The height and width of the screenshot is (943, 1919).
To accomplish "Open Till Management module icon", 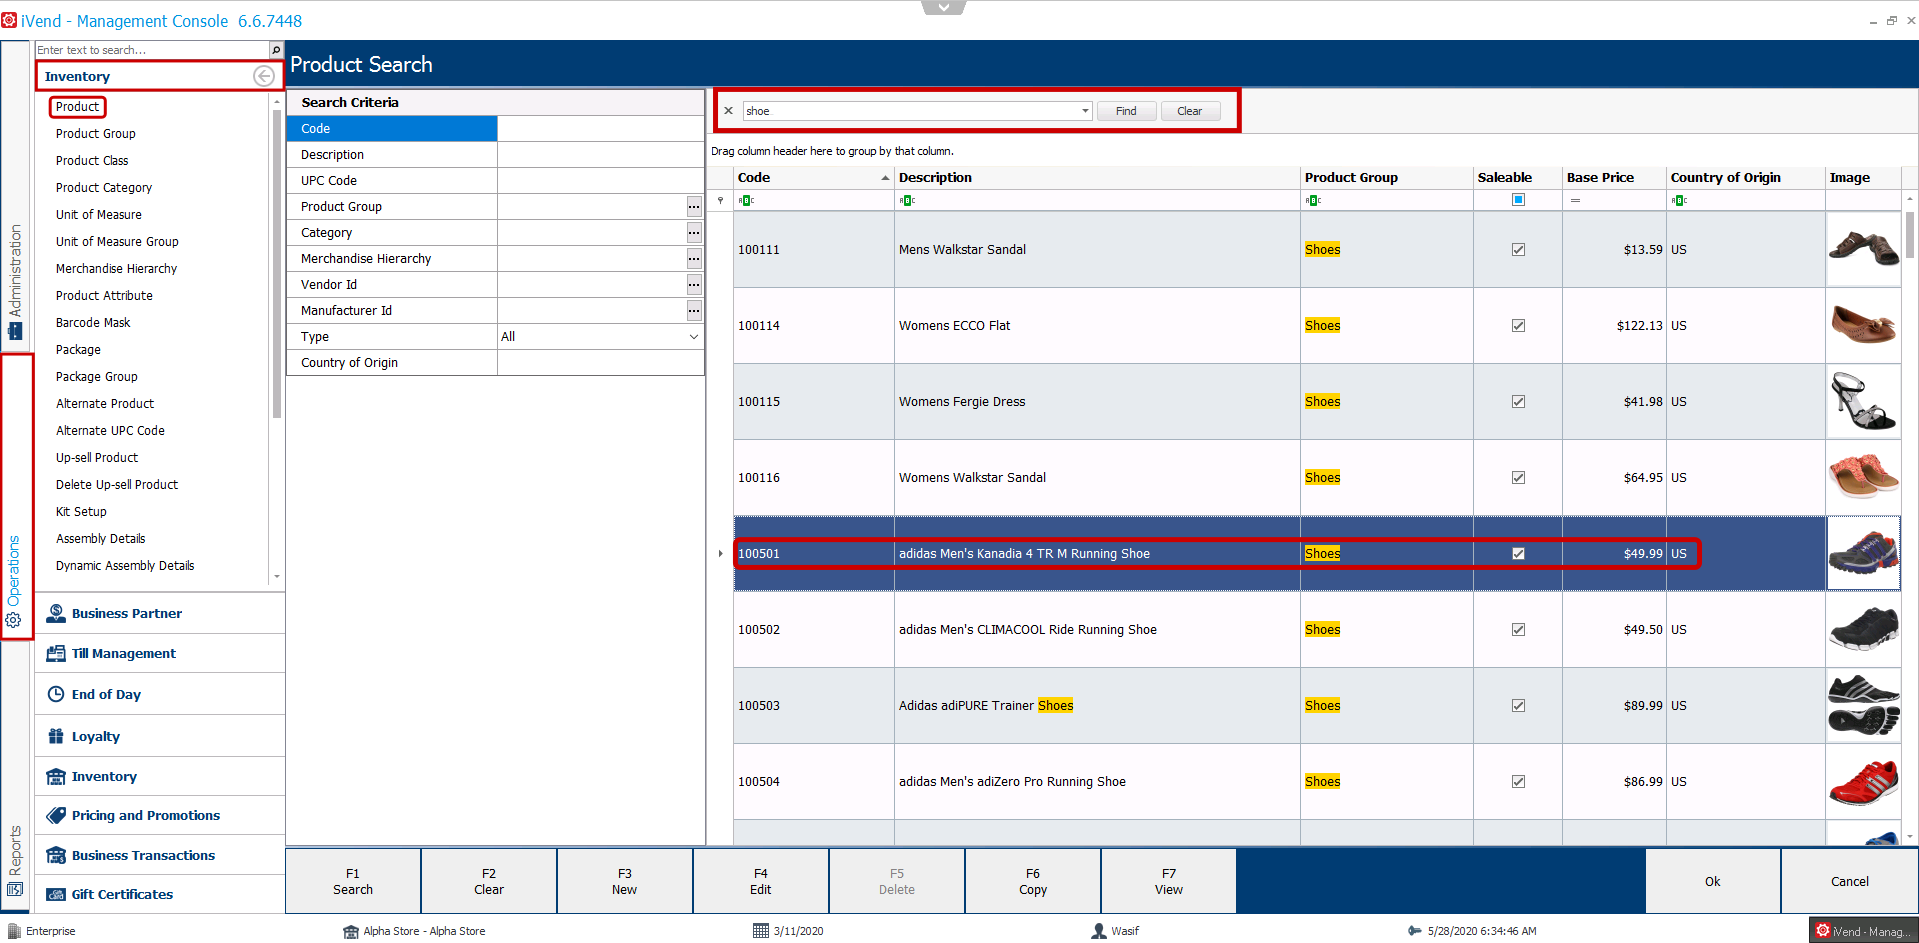I will coord(56,653).
